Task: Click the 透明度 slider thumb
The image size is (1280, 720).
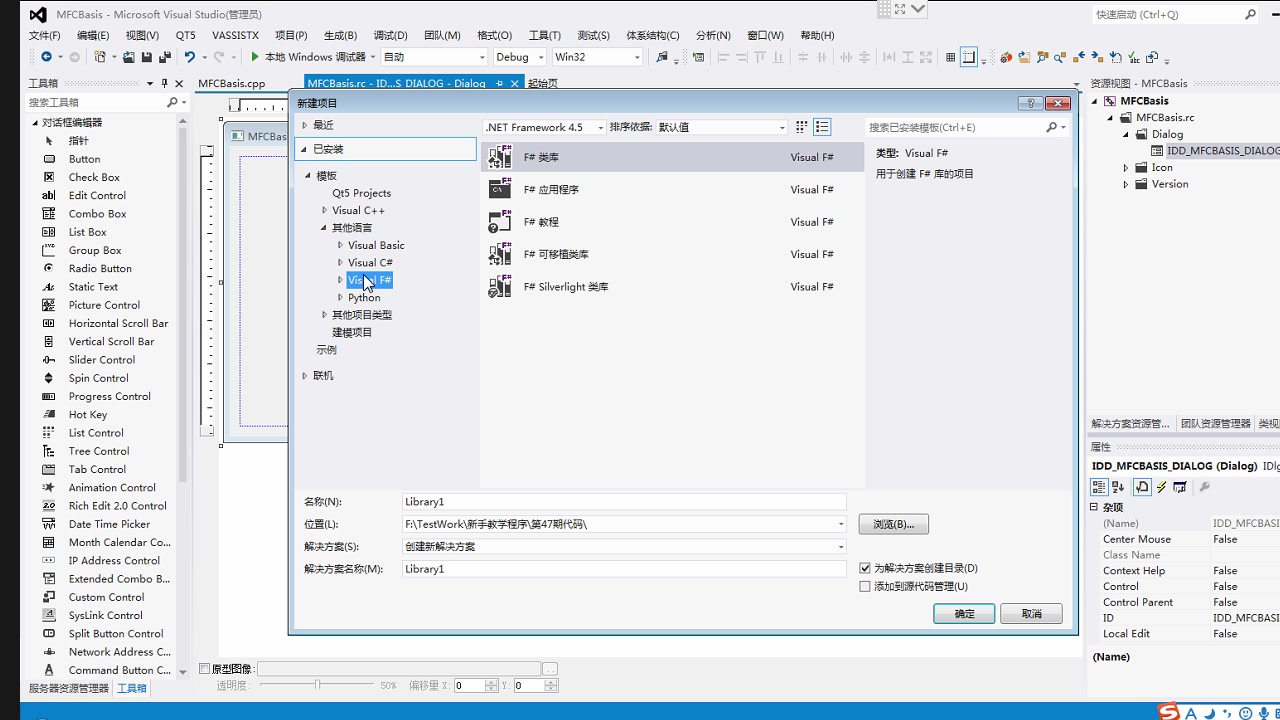Action: (317, 685)
